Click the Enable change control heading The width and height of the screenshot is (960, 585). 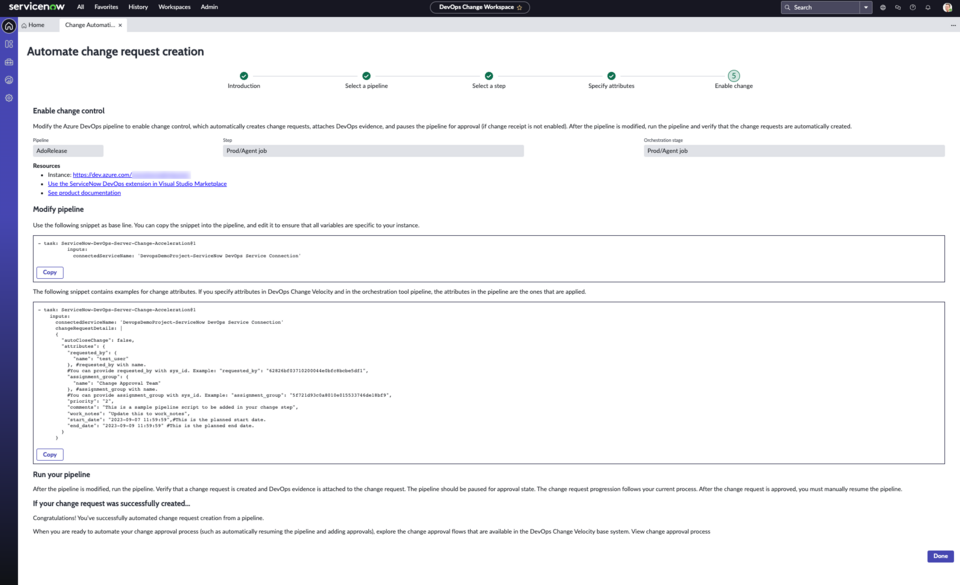click(x=69, y=111)
